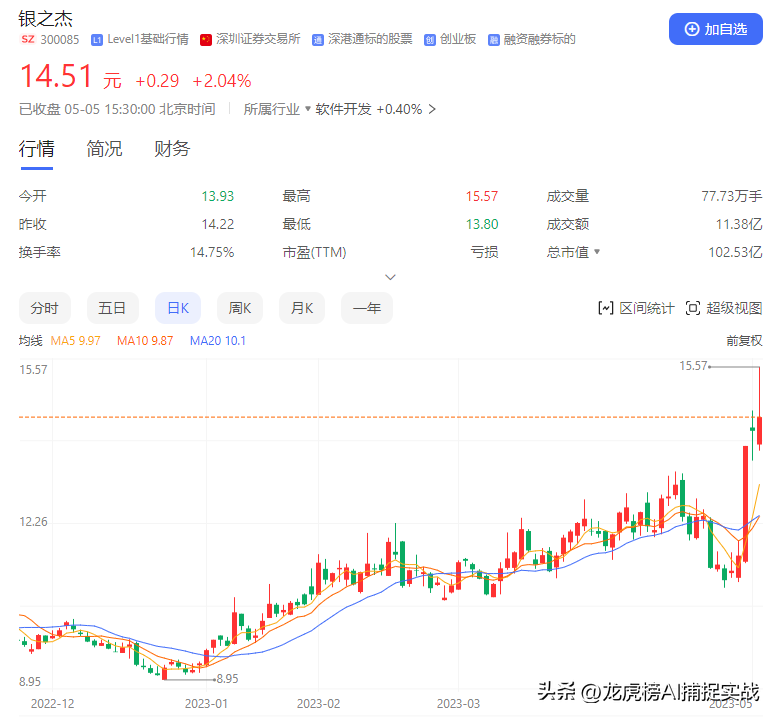Image resolution: width=777 pixels, height=719 pixels.
Task: Click the China flag icon for 深圳证券交易所
Action: click(x=206, y=40)
